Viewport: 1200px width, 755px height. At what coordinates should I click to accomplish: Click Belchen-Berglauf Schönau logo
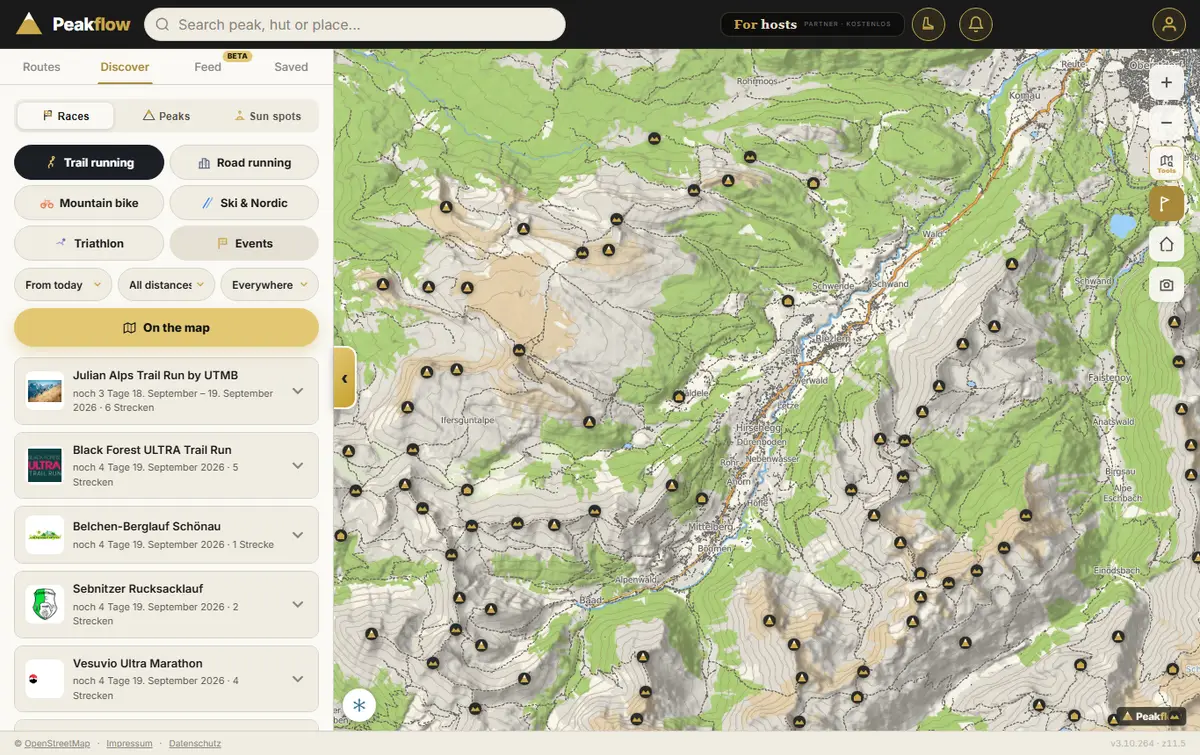(x=45, y=534)
